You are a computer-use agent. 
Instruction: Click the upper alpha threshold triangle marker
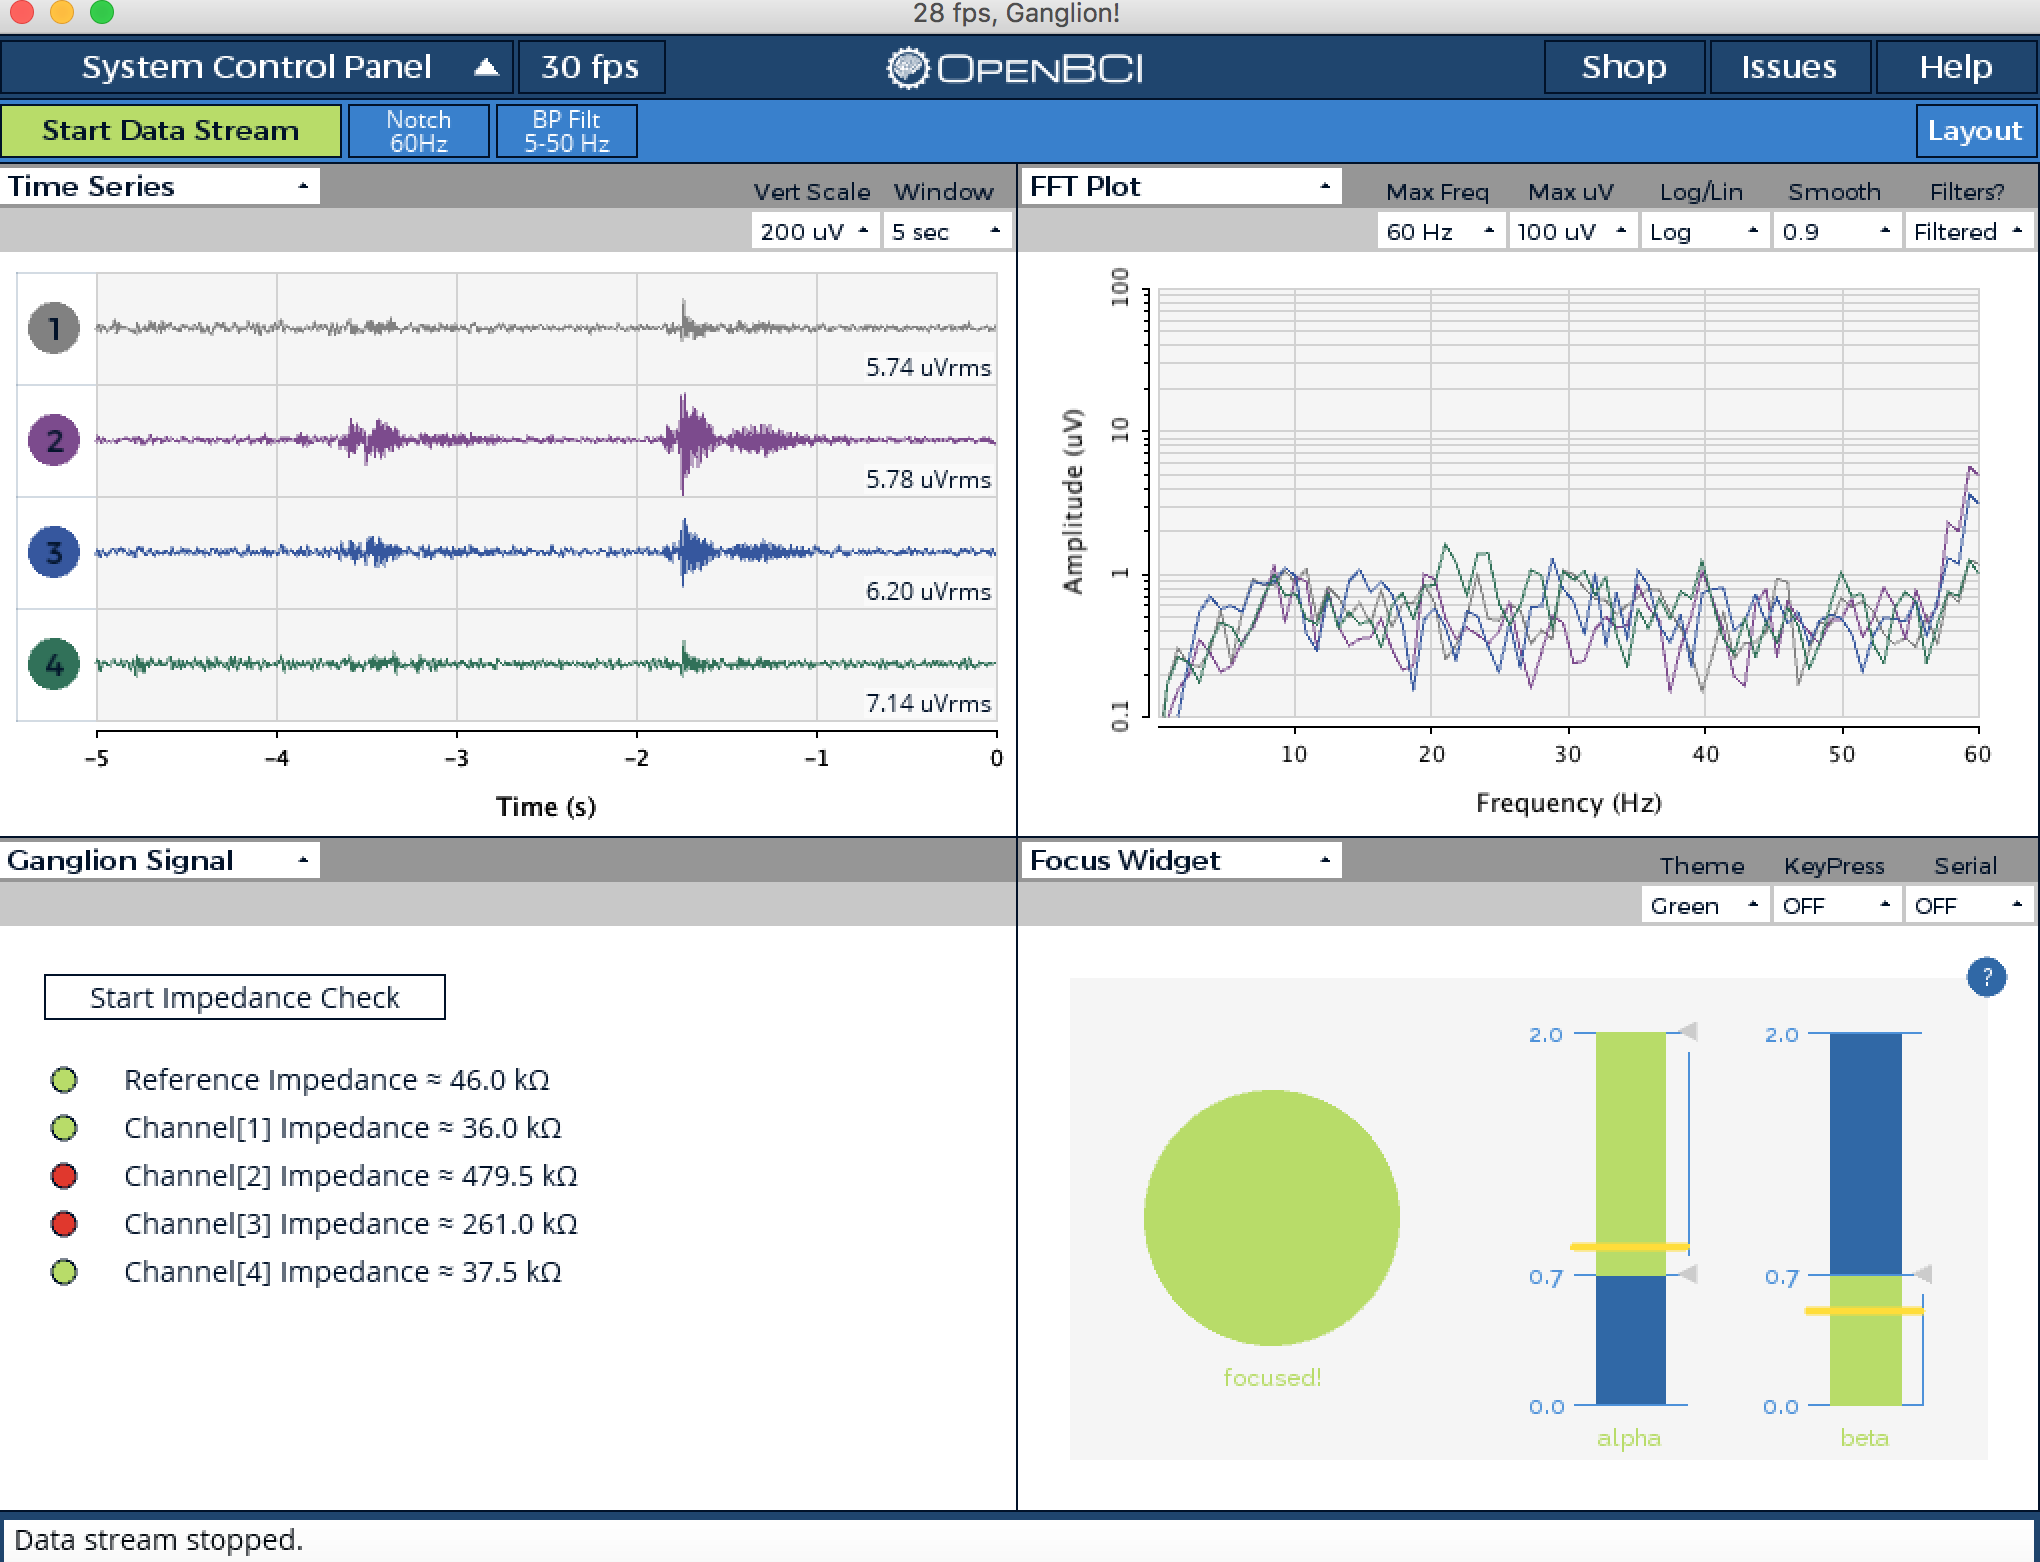pos(1688,1031)
